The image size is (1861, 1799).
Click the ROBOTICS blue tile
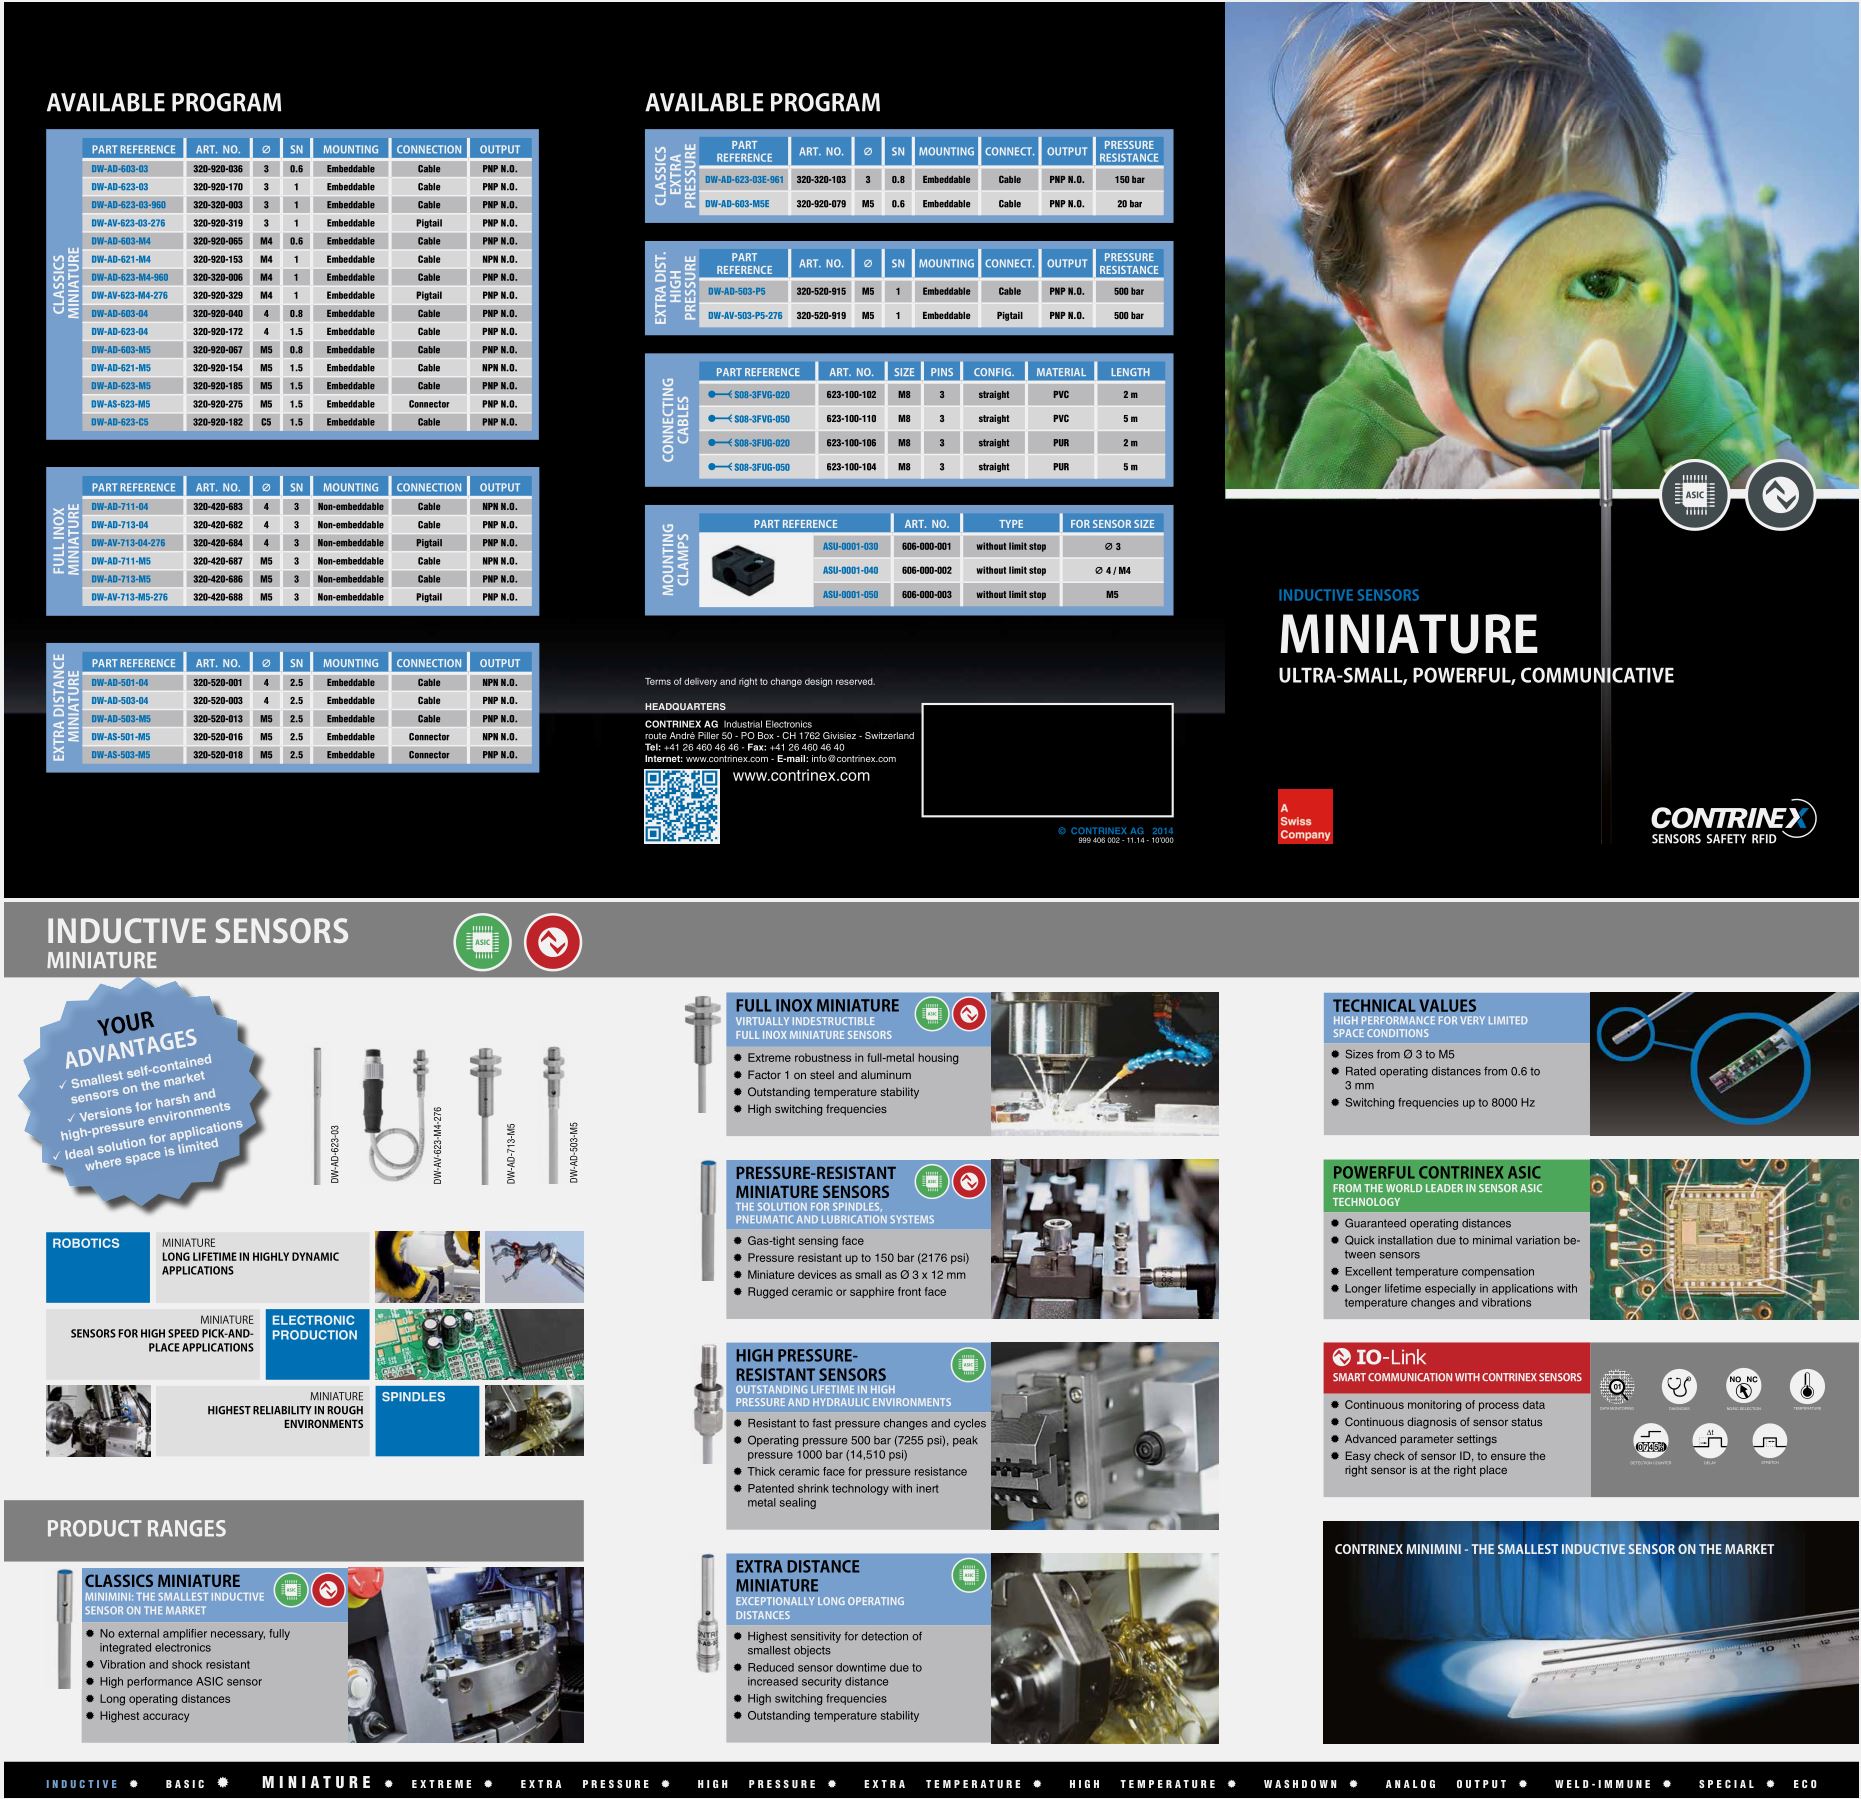coord(98,1266)
